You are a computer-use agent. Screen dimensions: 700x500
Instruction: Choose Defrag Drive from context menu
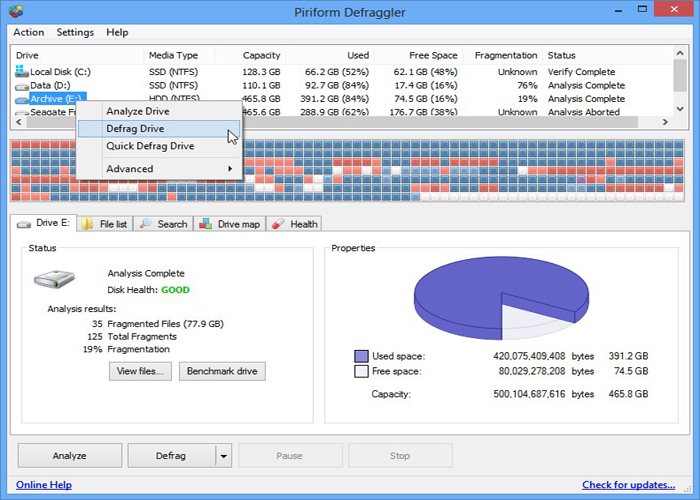159,129
